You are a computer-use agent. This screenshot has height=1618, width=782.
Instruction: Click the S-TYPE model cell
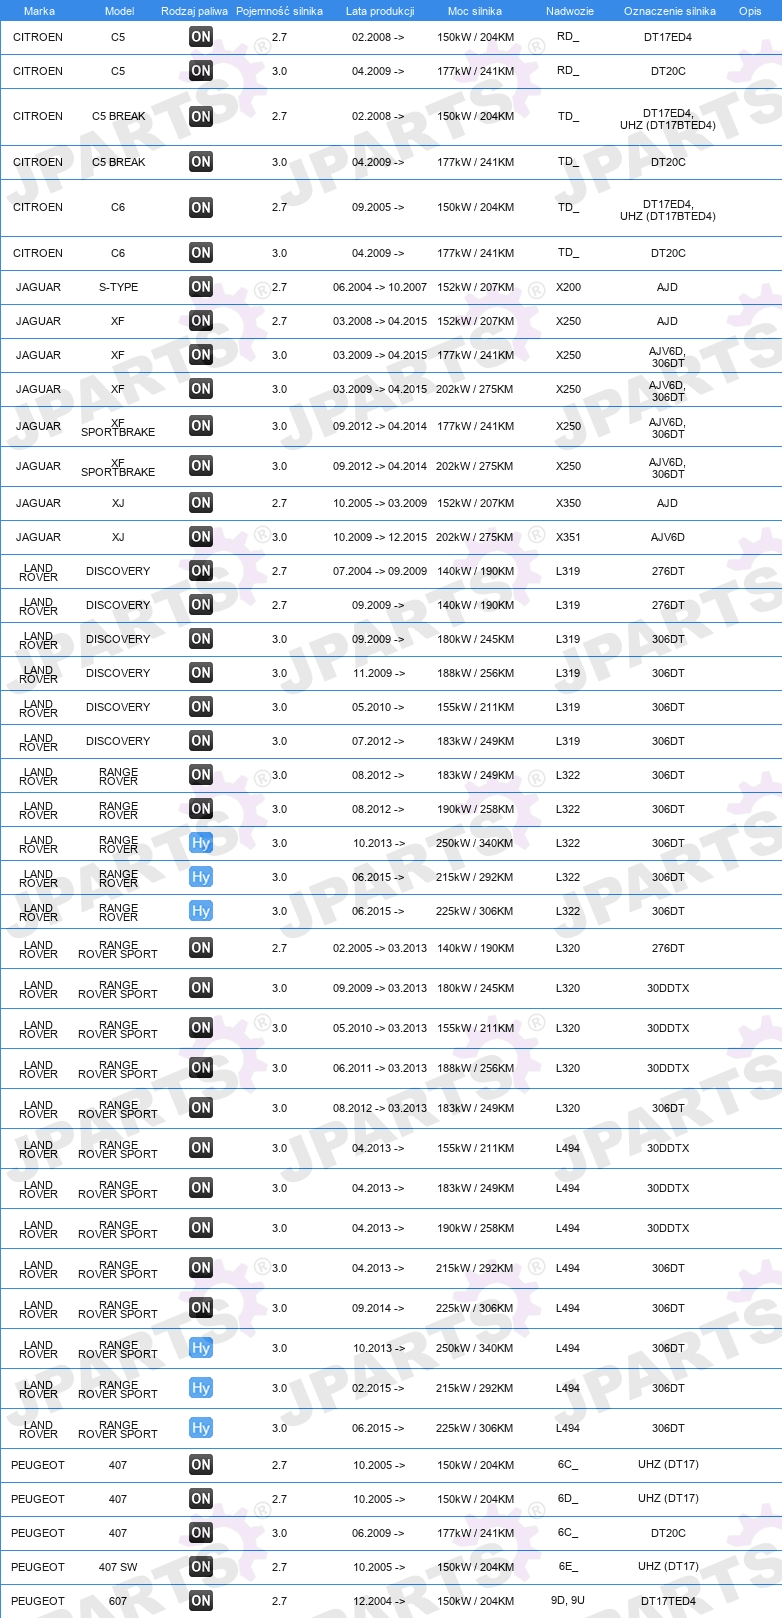118,287
